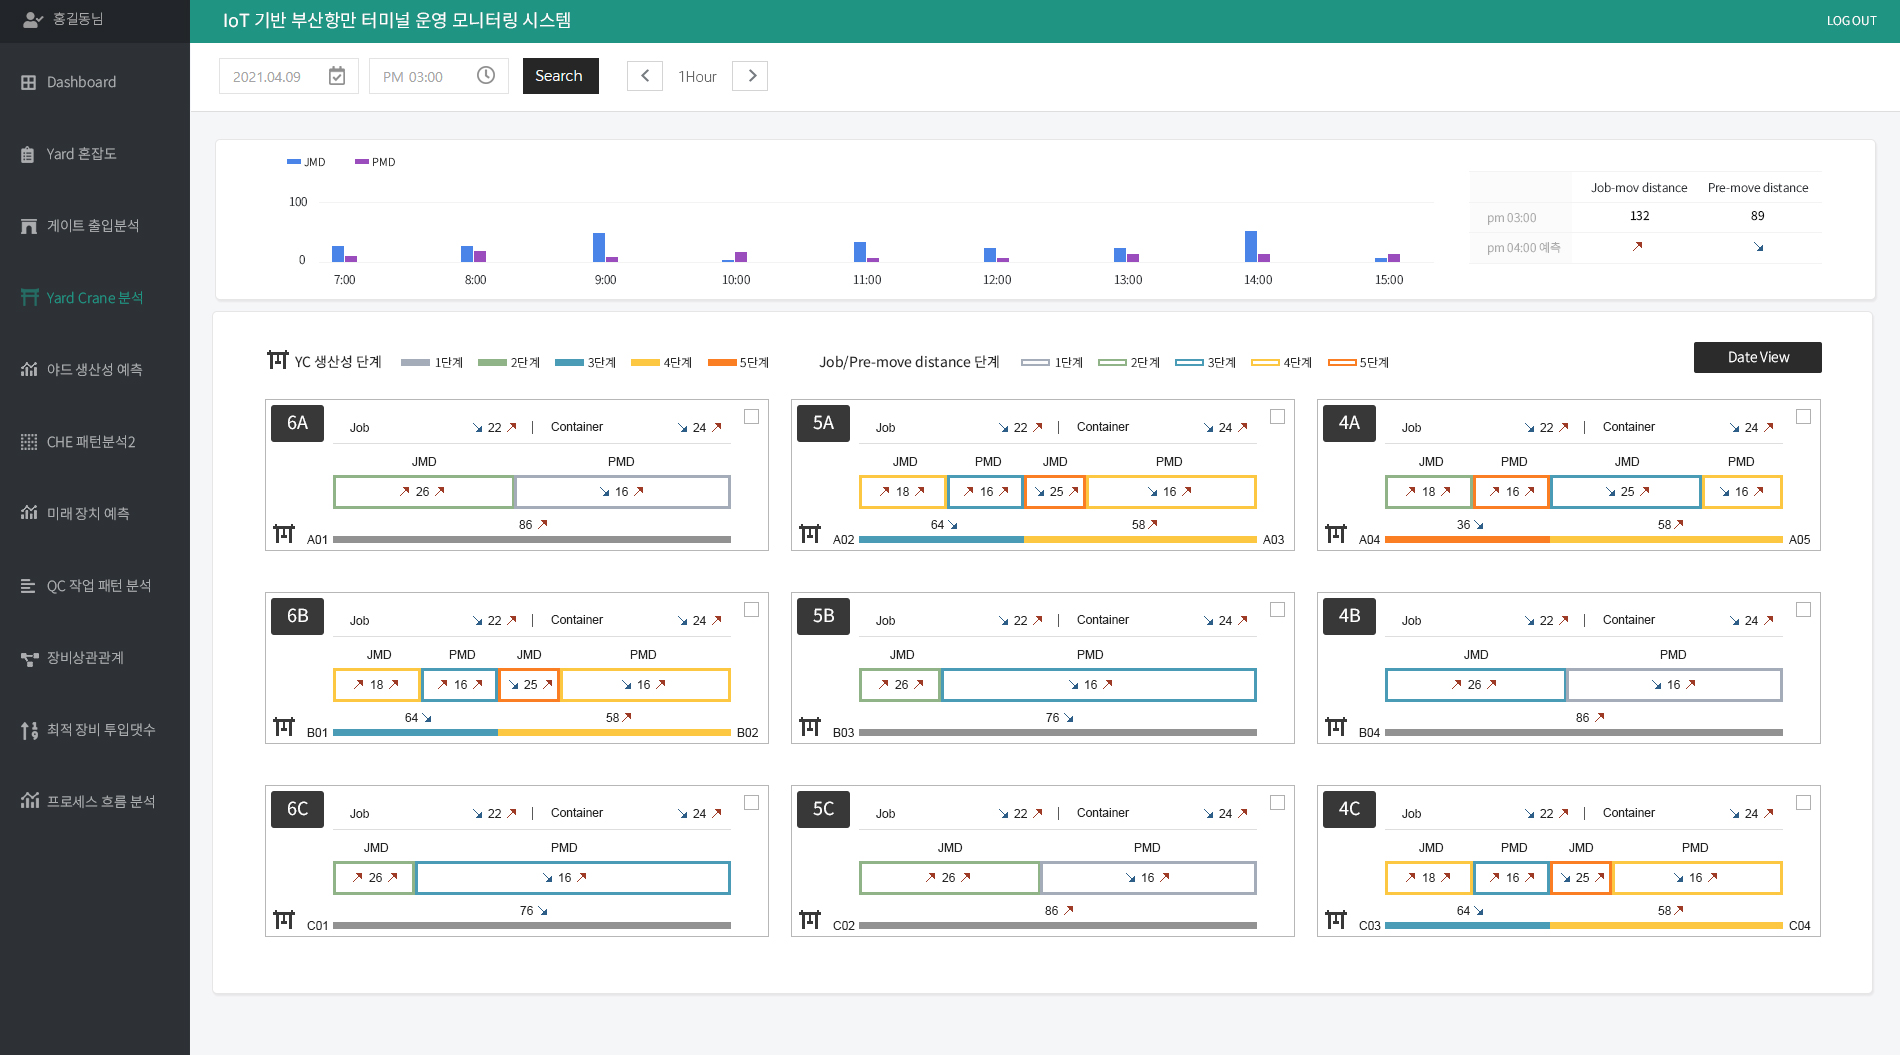Click the orange 5단계 YC productivity swatch
The image size is (1900, 1055).
coord(722,362)
